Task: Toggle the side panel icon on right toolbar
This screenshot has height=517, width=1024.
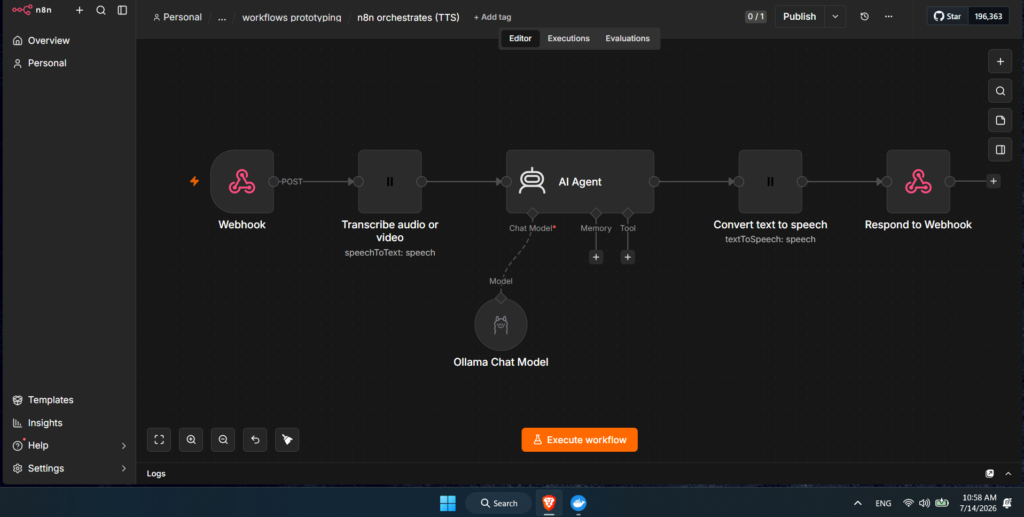Action: [1000, 149]
